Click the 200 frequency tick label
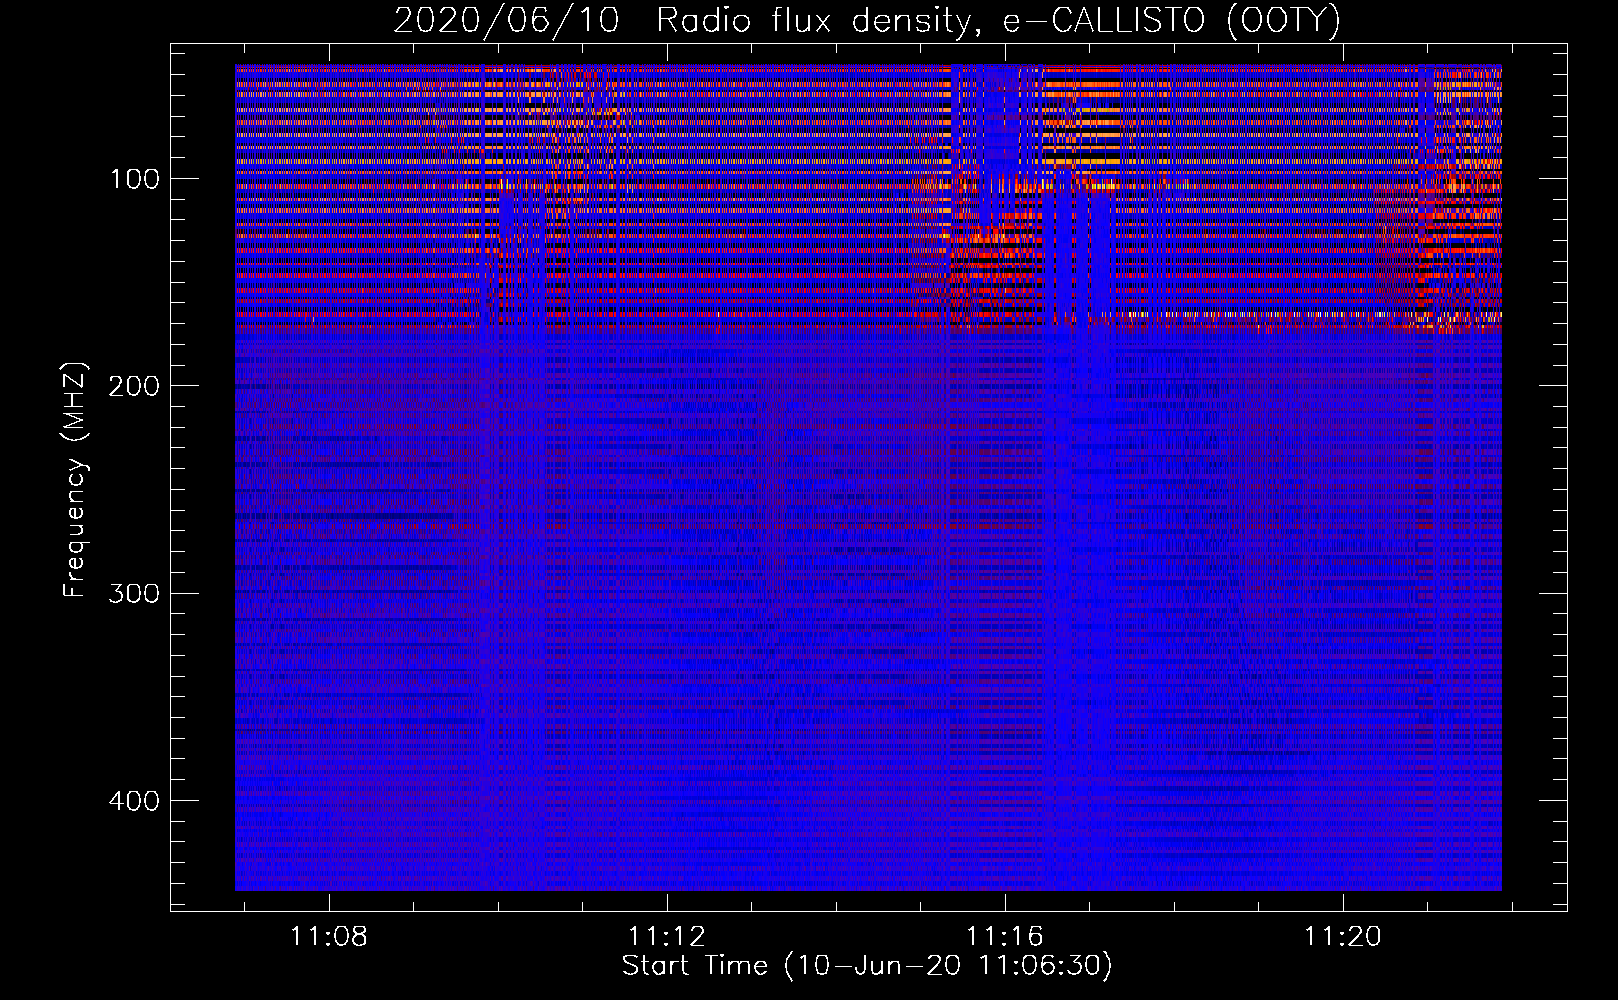The width and height of the screenshot is (1618, 1000). point(135,386)
